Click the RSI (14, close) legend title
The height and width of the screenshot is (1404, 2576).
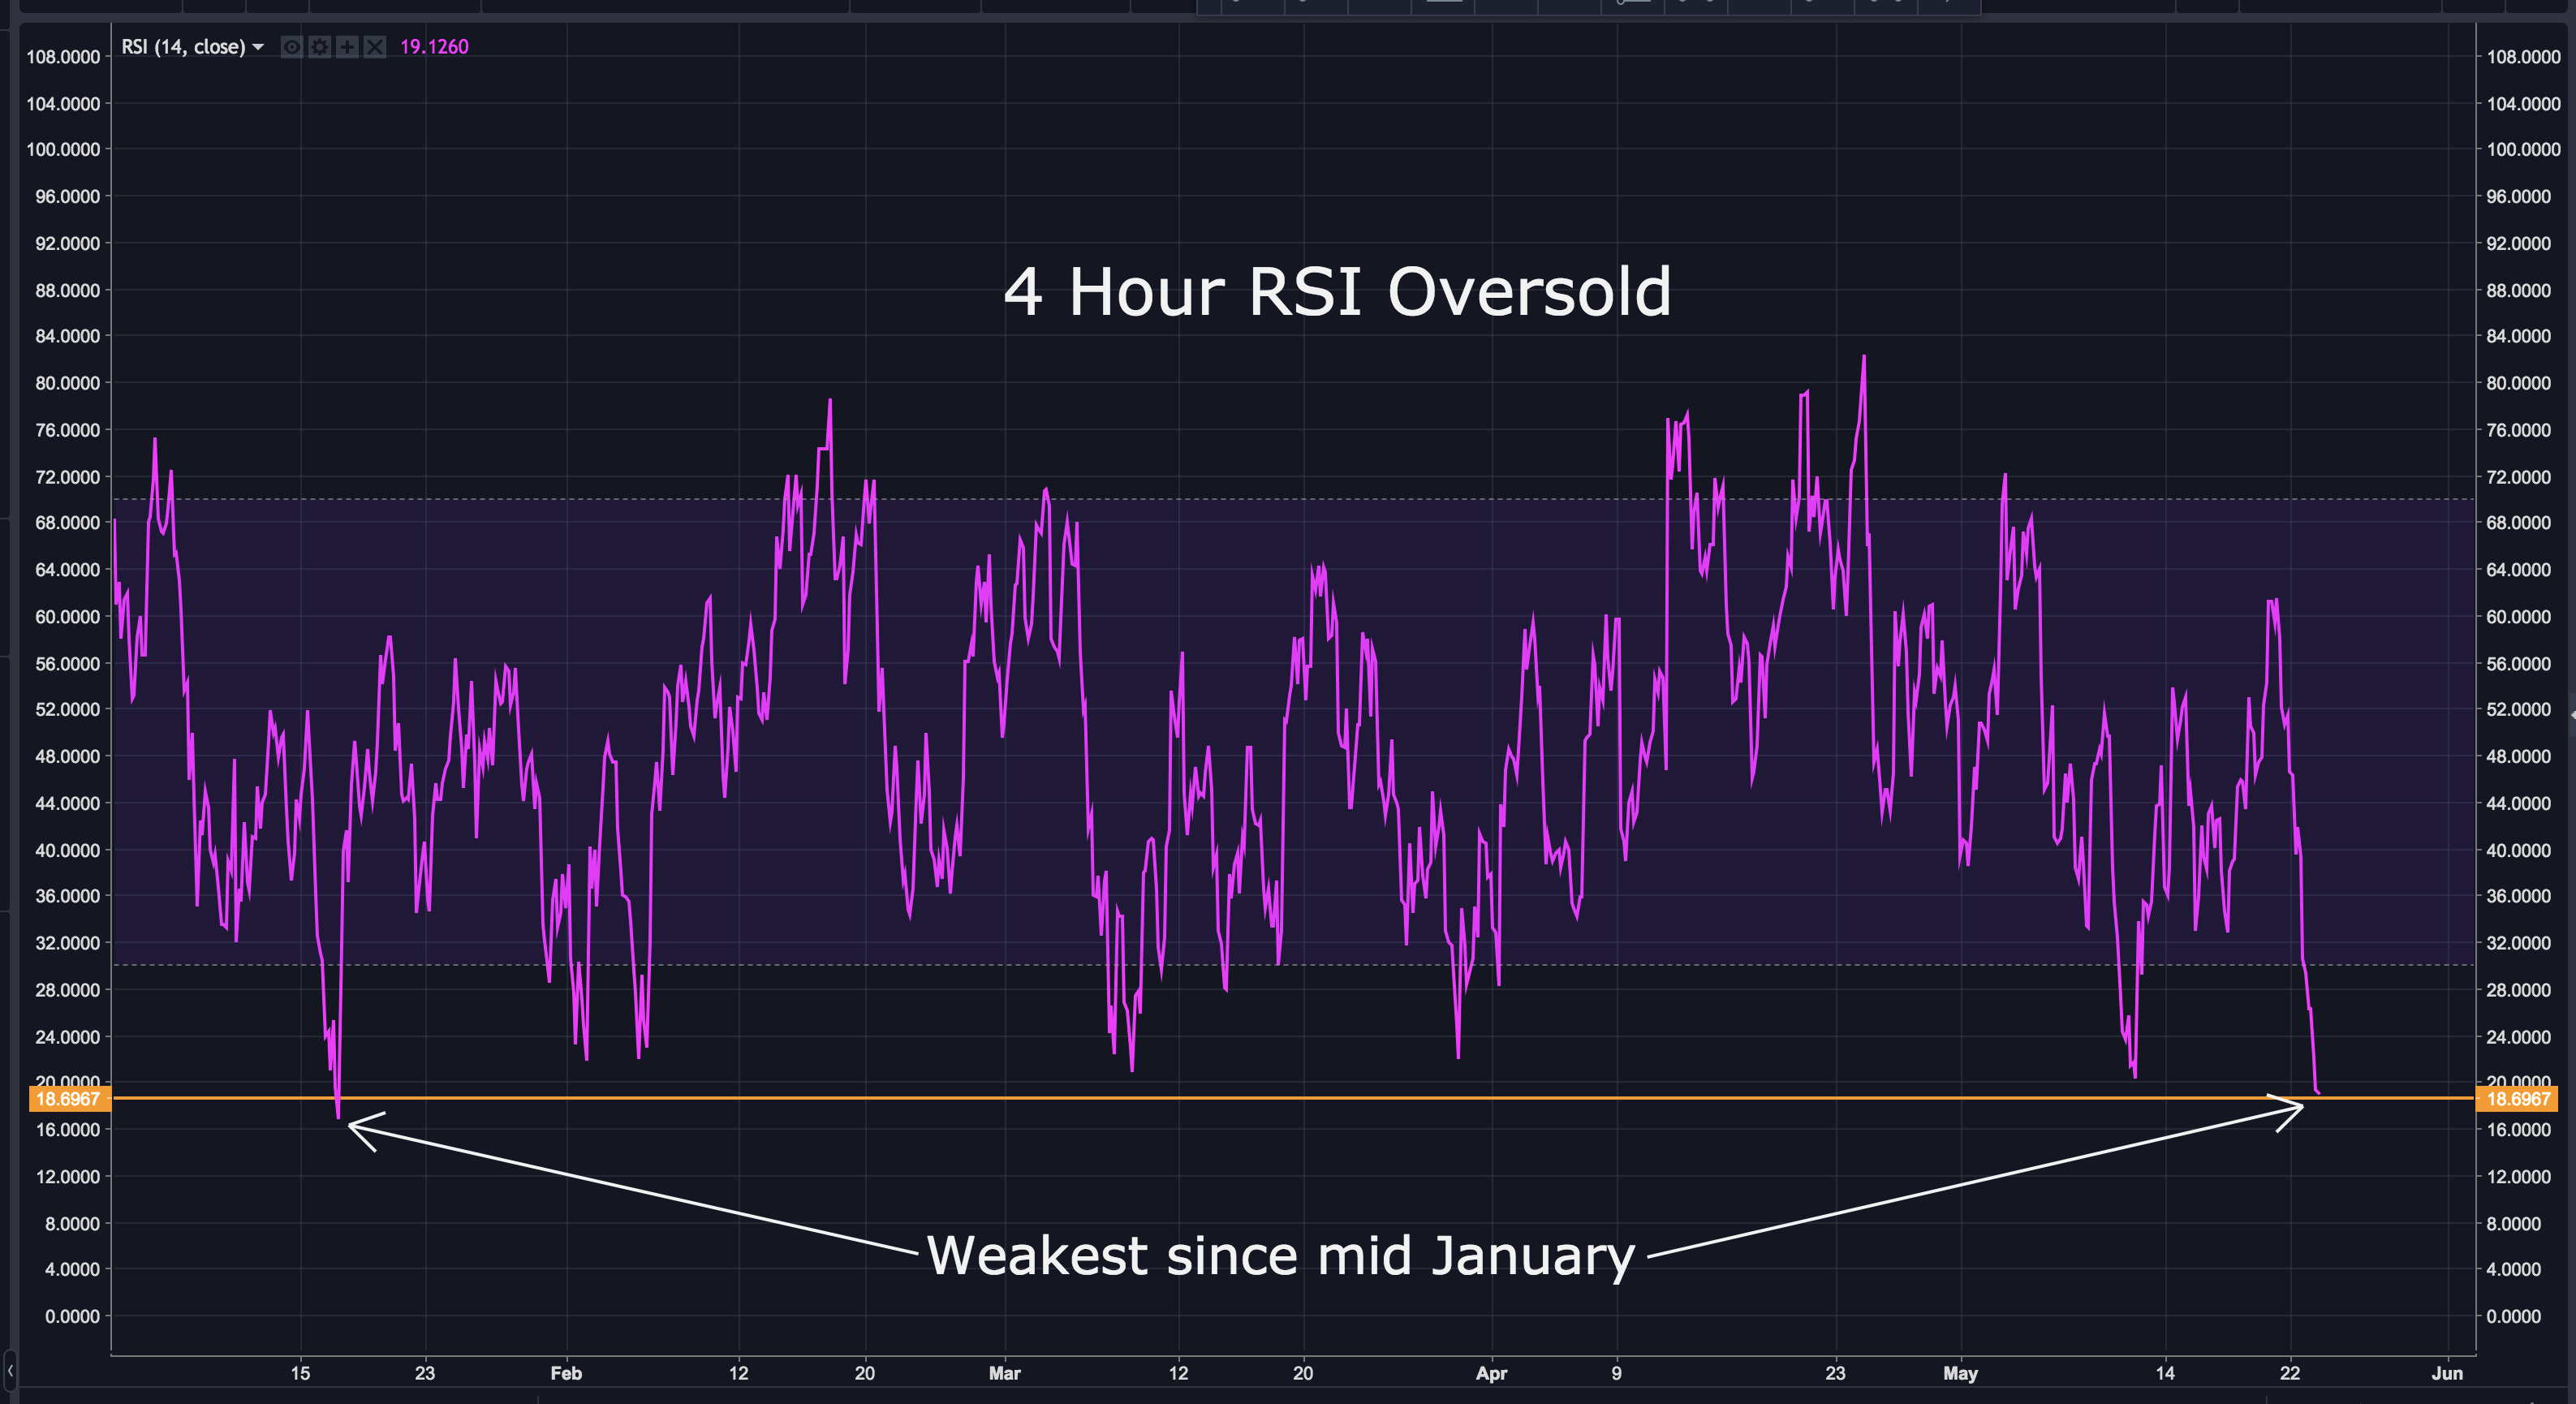183,47
